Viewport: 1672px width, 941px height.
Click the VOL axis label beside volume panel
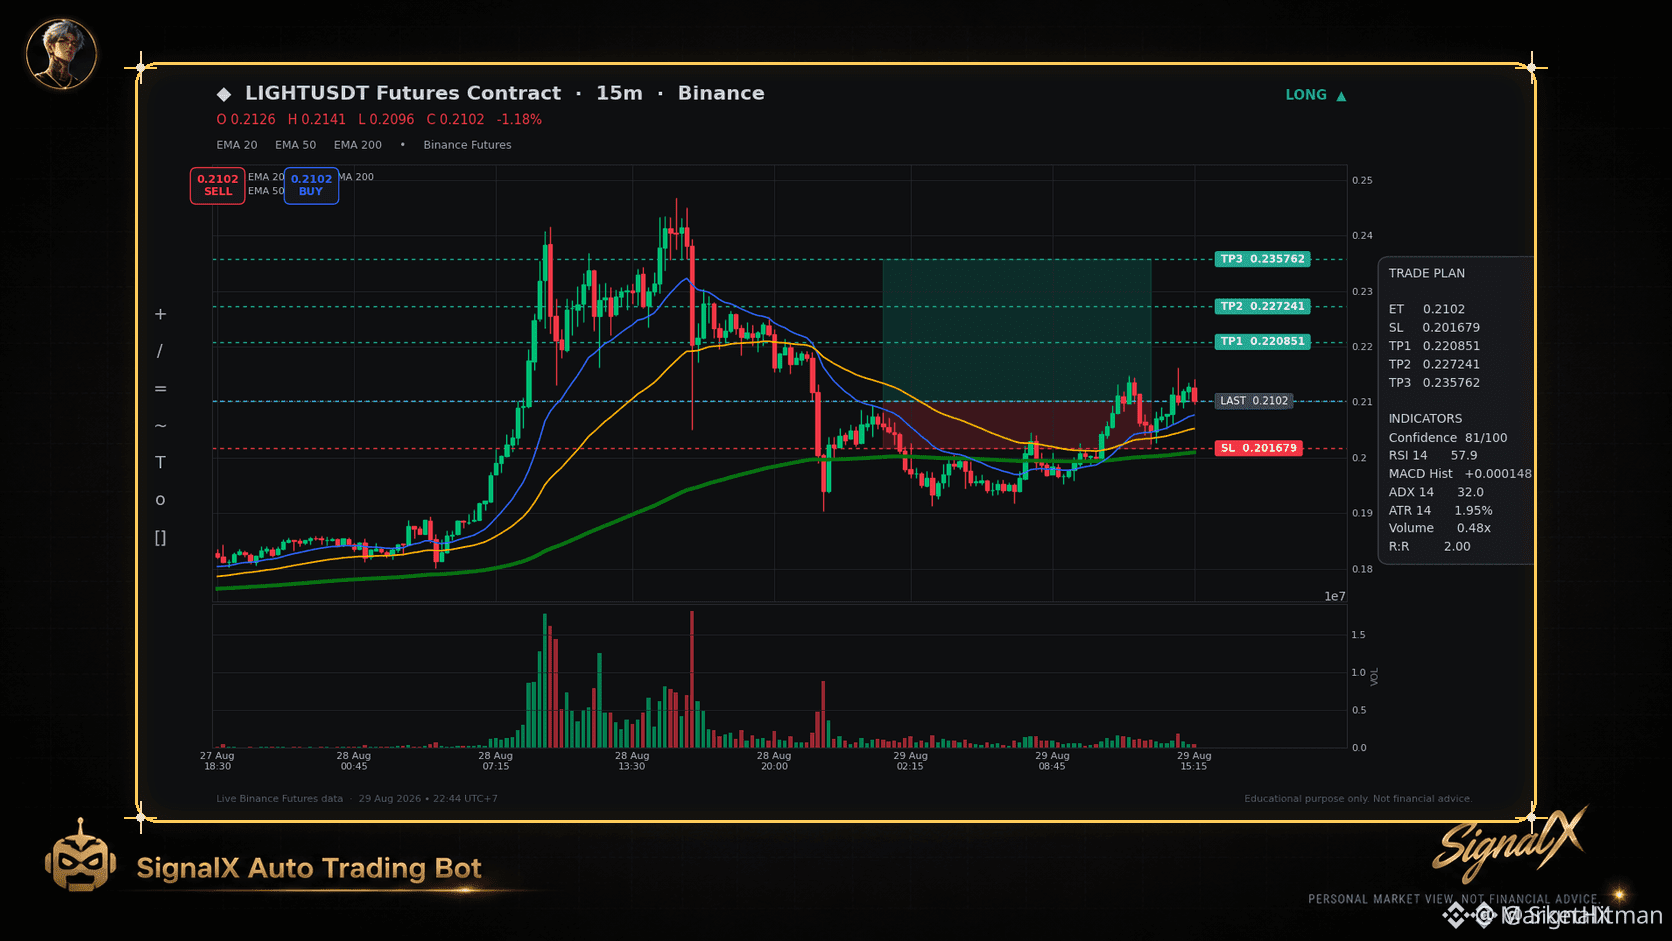(x=1375, y=677)
